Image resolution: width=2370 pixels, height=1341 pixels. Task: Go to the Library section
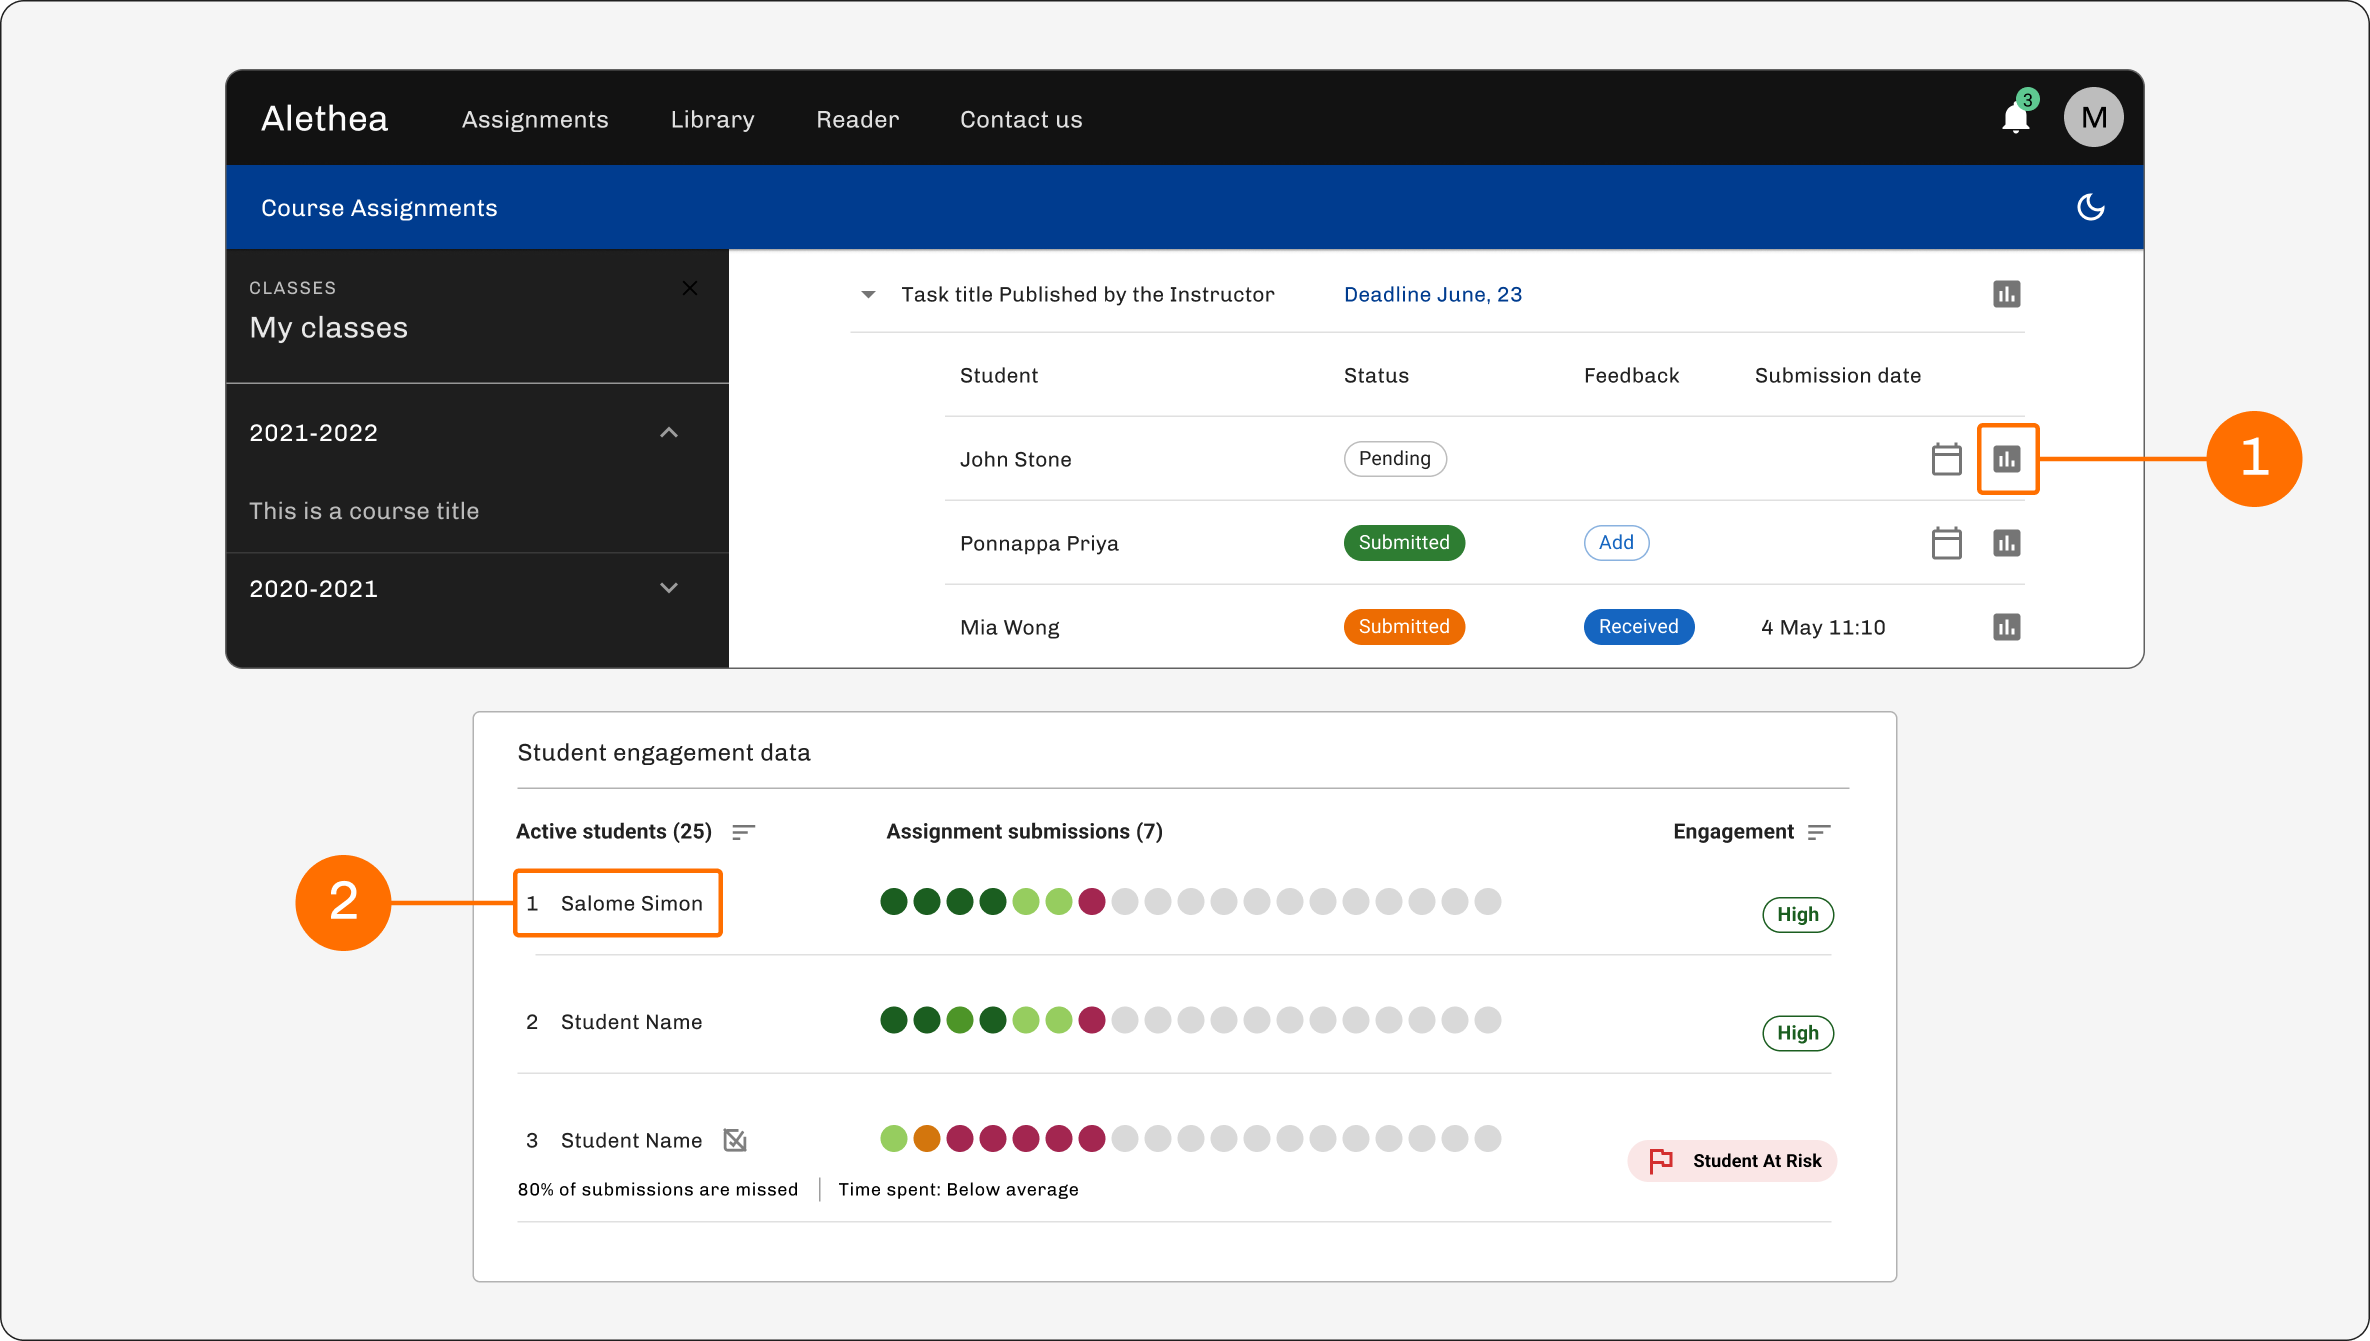point(712,119)
